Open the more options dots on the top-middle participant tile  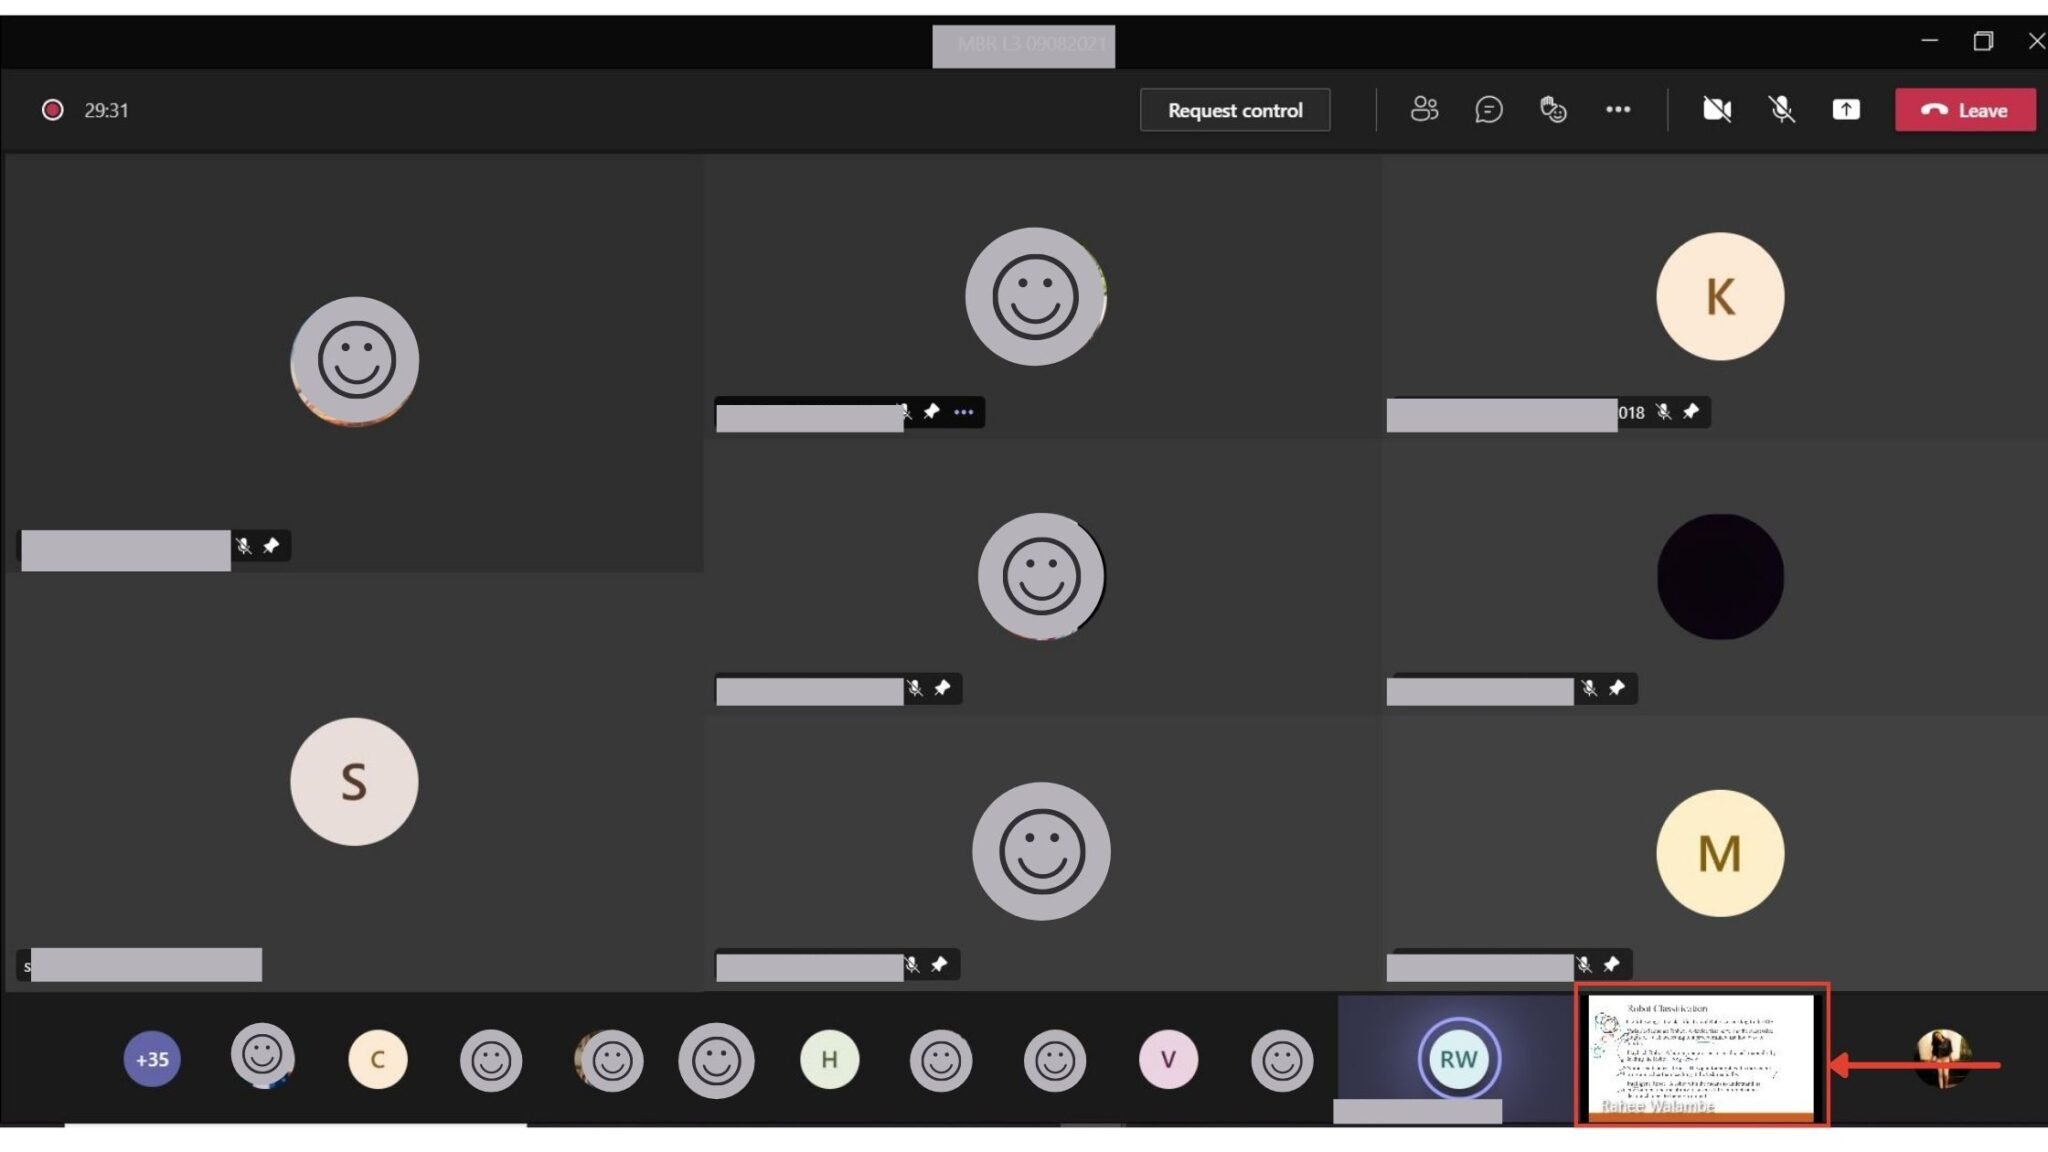(x=963, y=412)
